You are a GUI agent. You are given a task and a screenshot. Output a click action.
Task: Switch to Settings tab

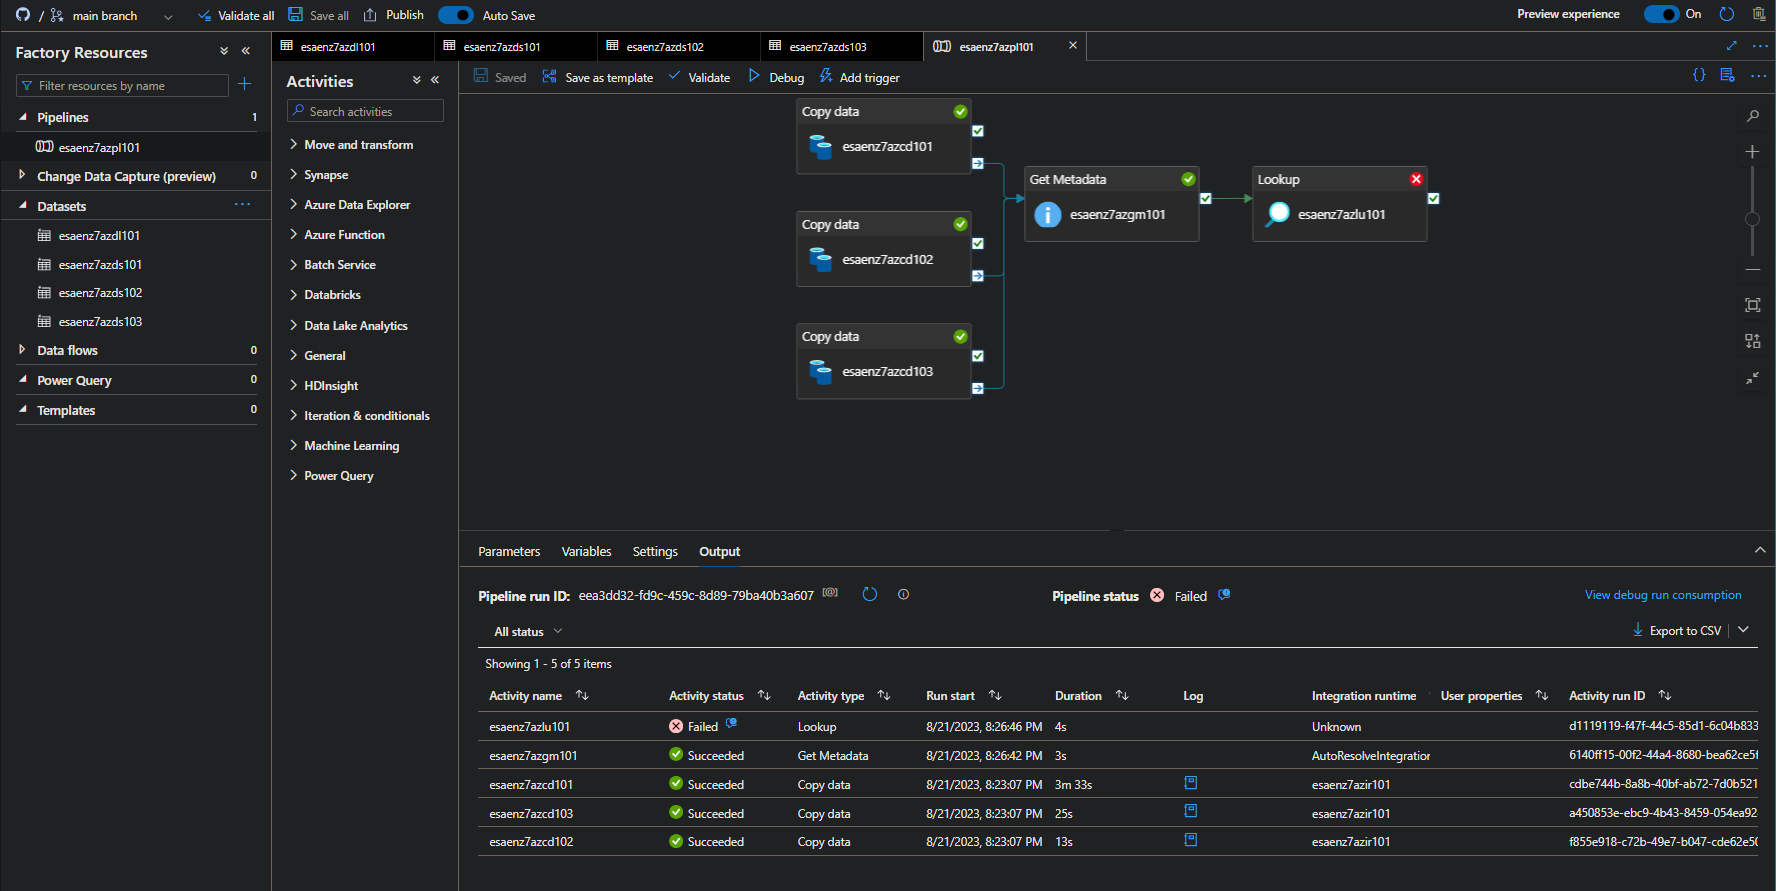[655, 552]
